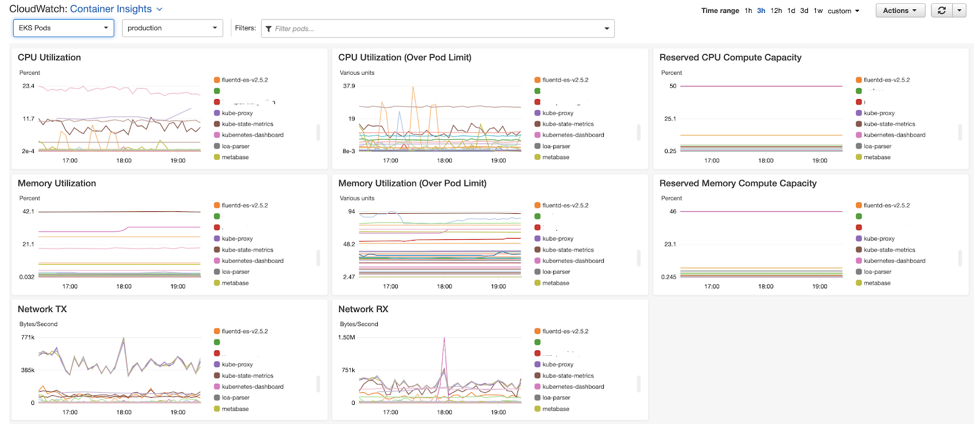Open the Container Insights view selector

coord(116,9)
